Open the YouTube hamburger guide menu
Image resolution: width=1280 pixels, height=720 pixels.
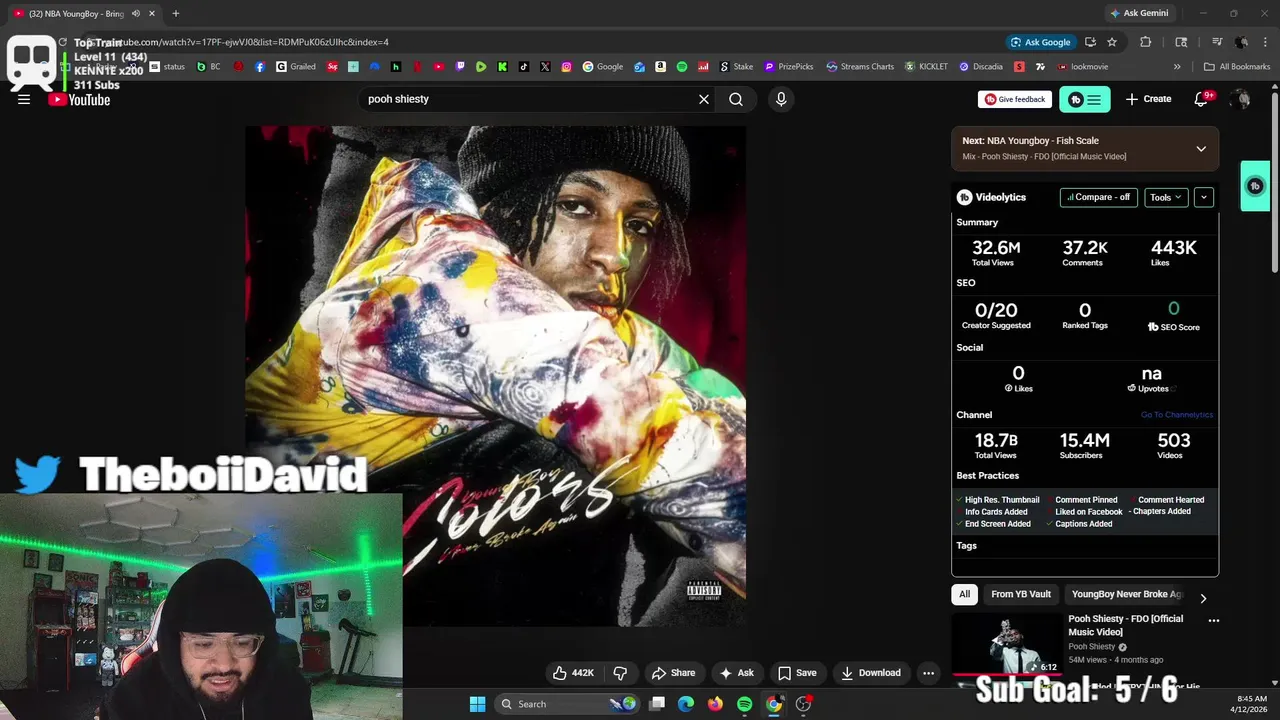(24, 99)
